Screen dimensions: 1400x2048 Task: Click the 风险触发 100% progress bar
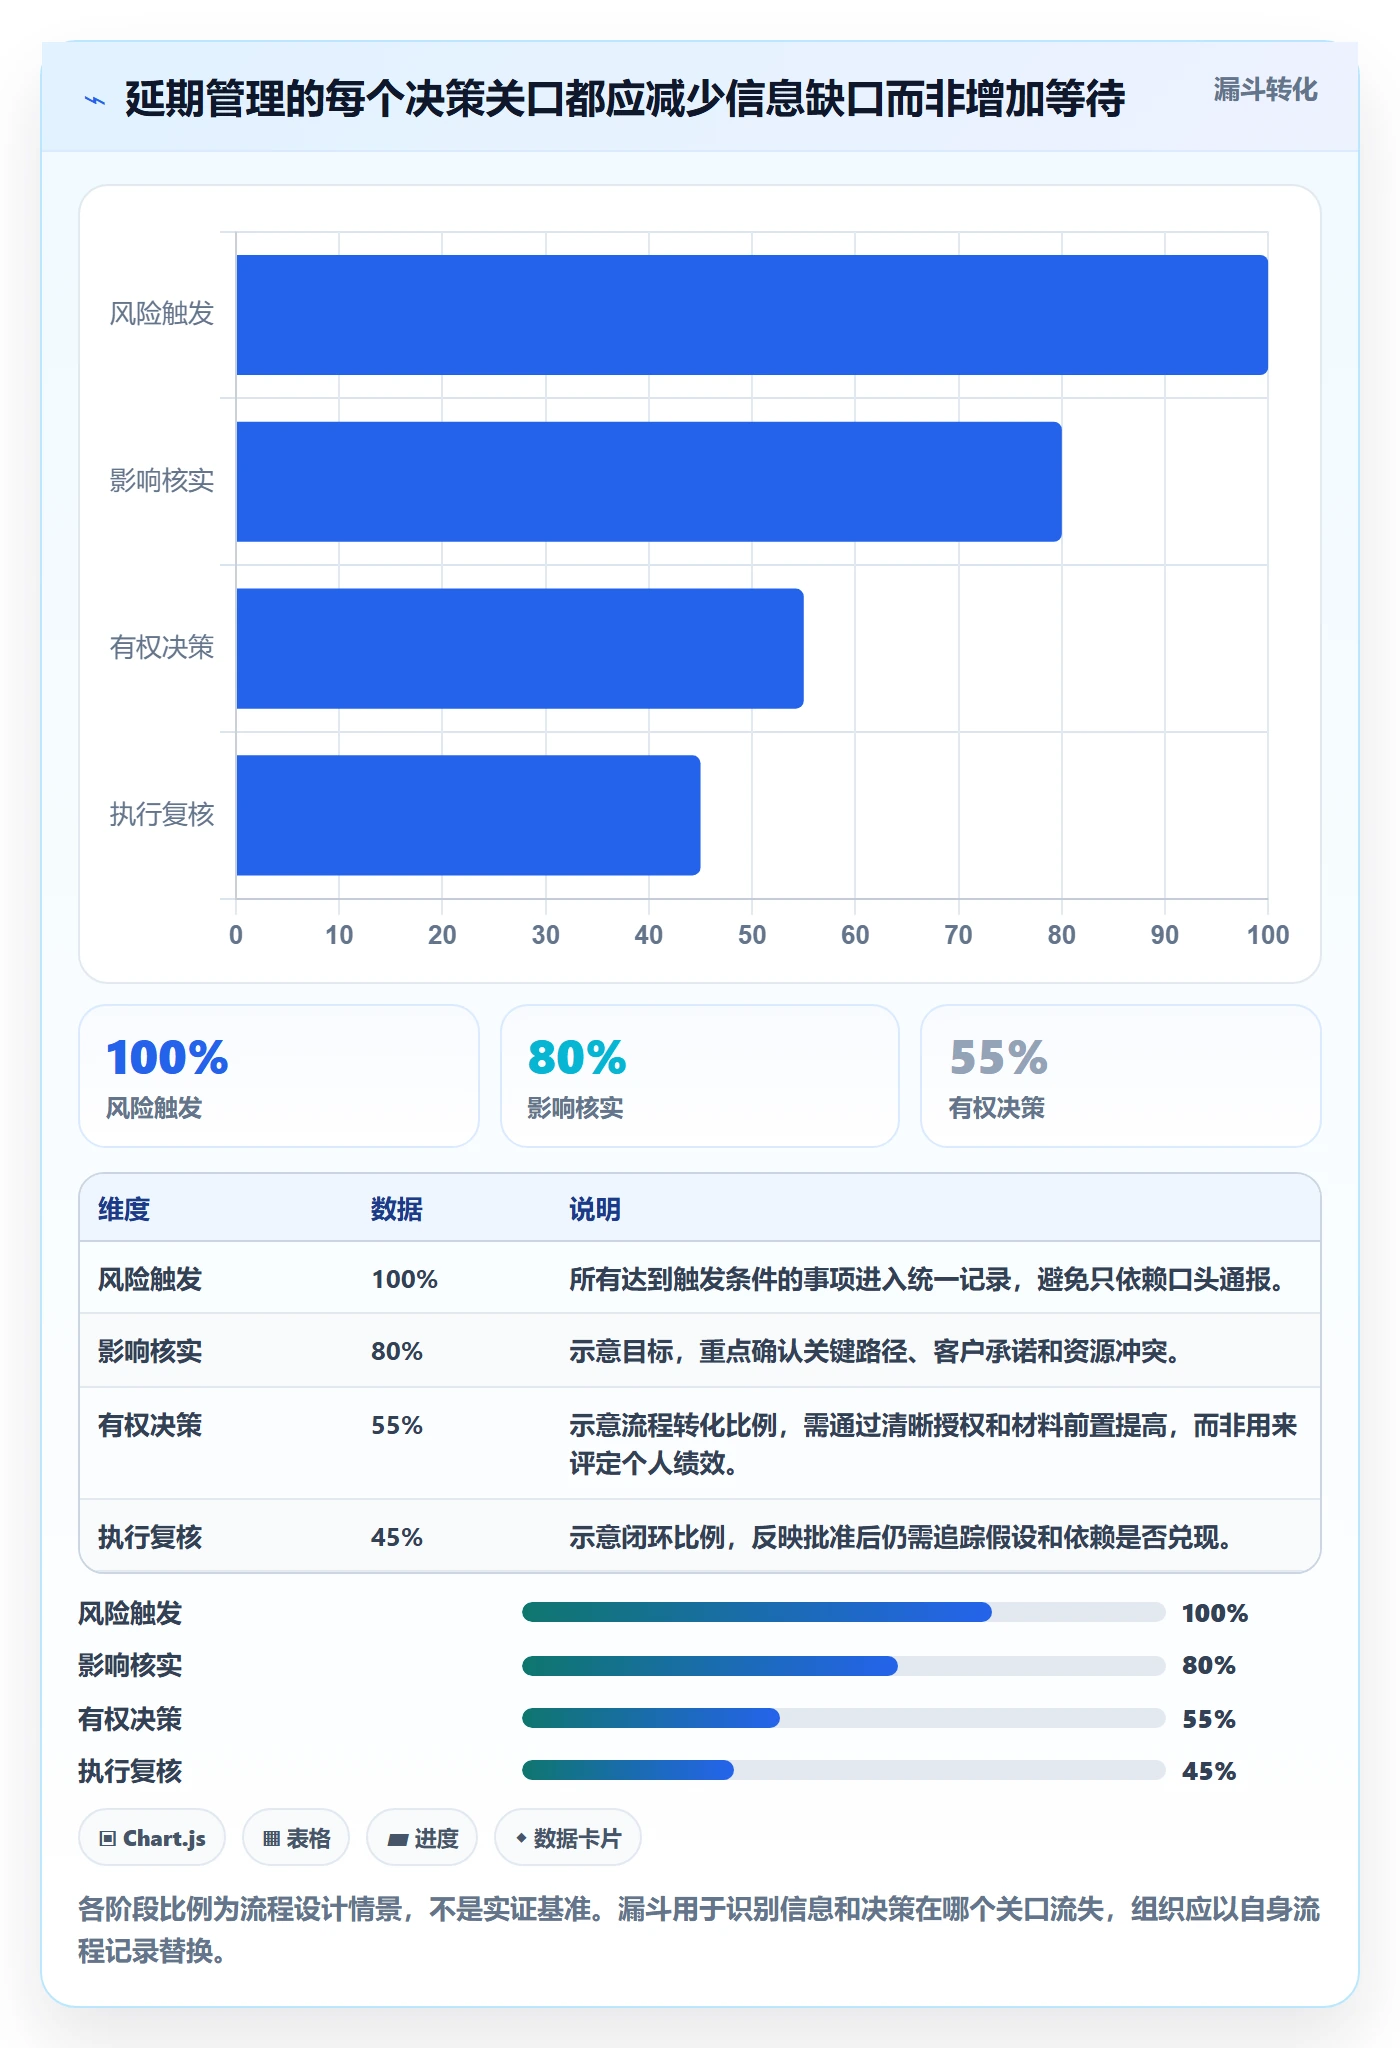(x=844, y=1612)
